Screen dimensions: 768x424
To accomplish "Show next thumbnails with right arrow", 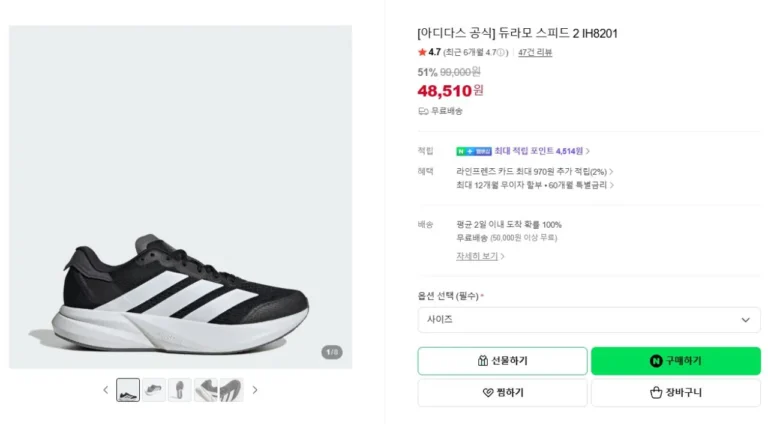I will coord(255,390).
